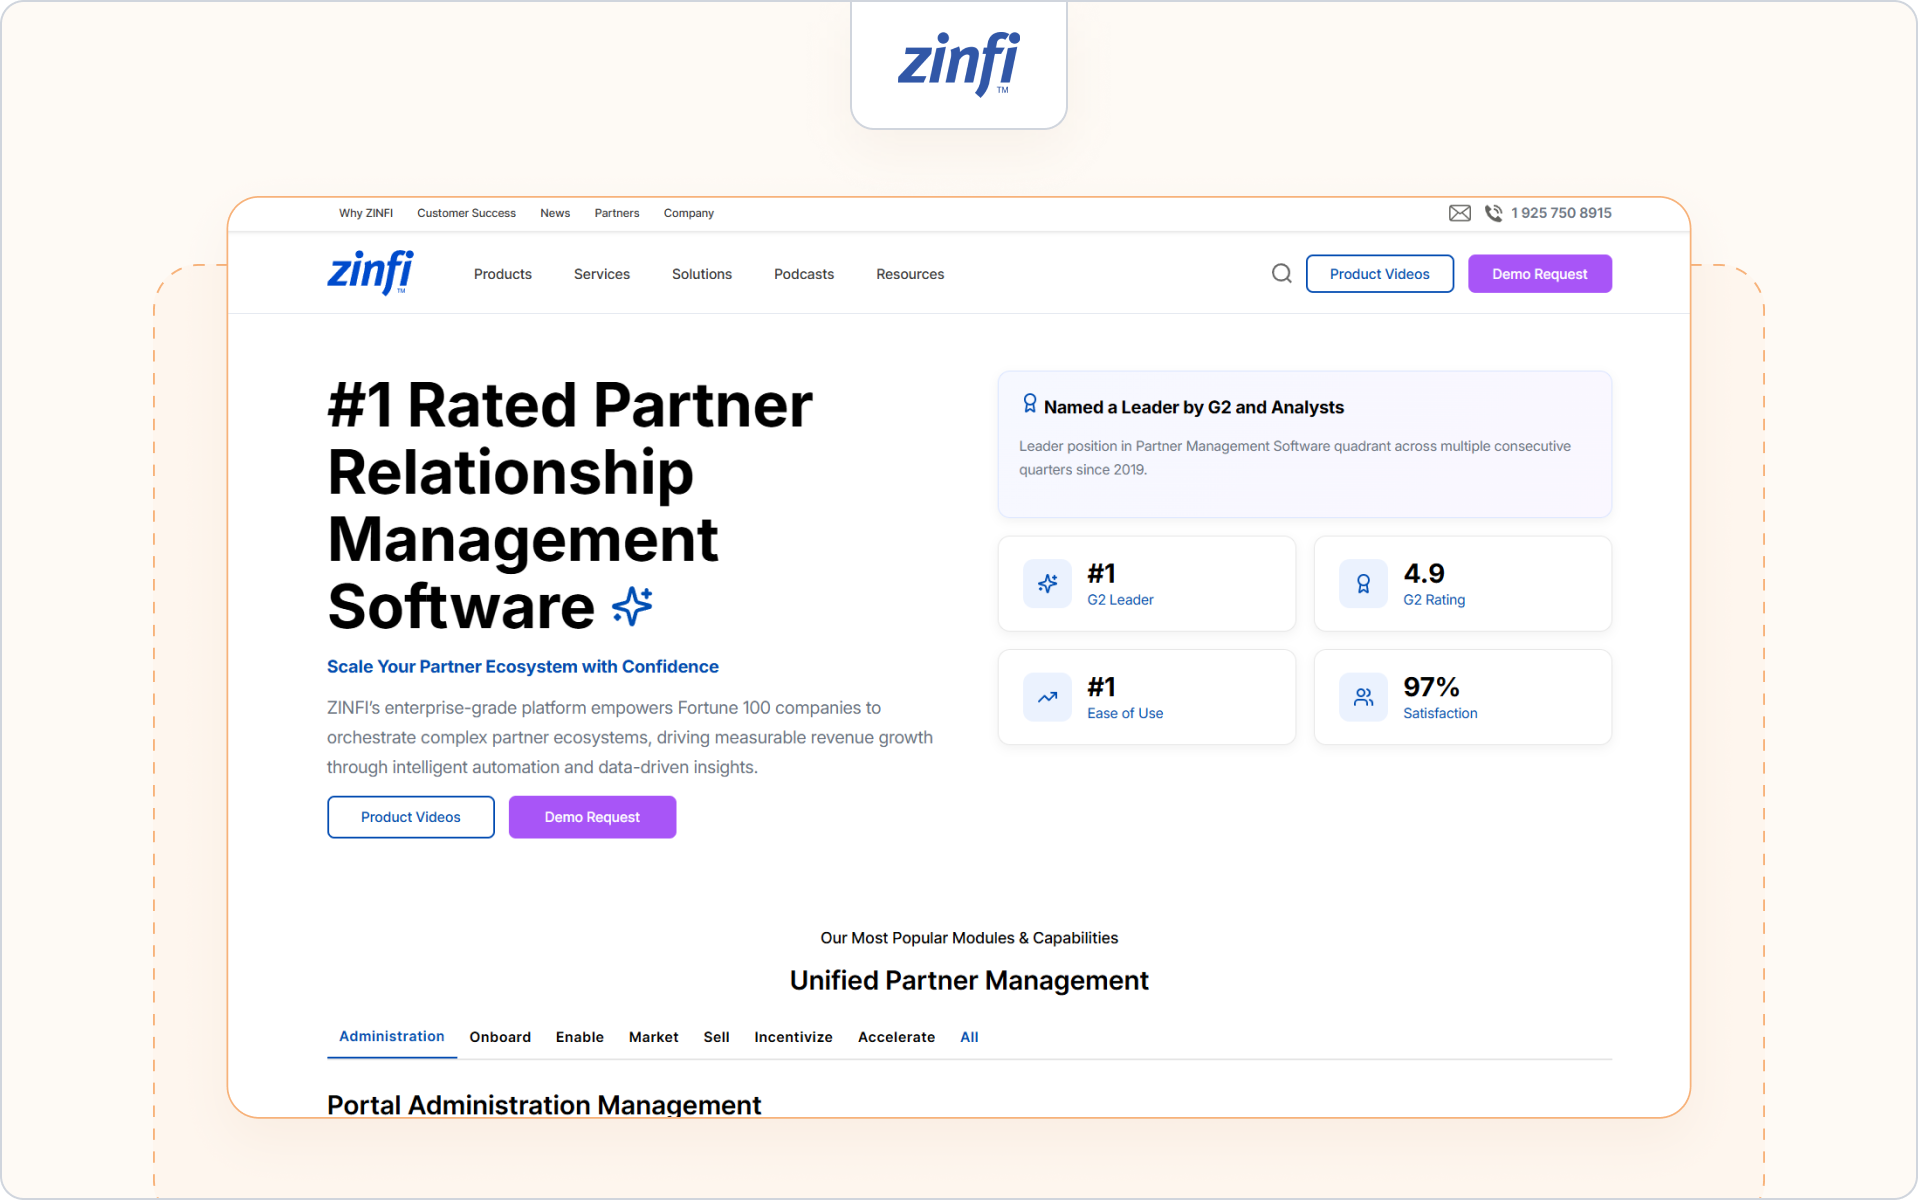
Task: Click the Satisfaction label
Action: [1440, 713]
